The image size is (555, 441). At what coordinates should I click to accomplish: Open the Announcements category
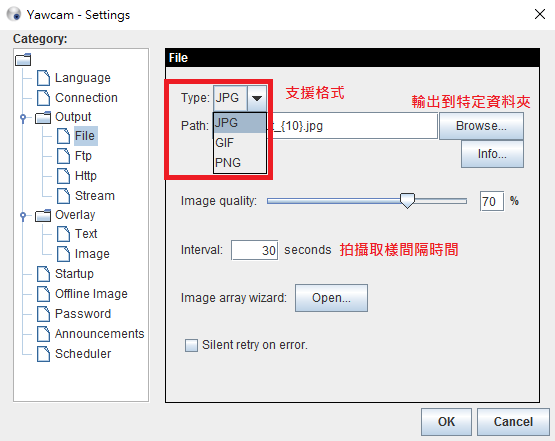pyautogui.click(x=99, y=334)
